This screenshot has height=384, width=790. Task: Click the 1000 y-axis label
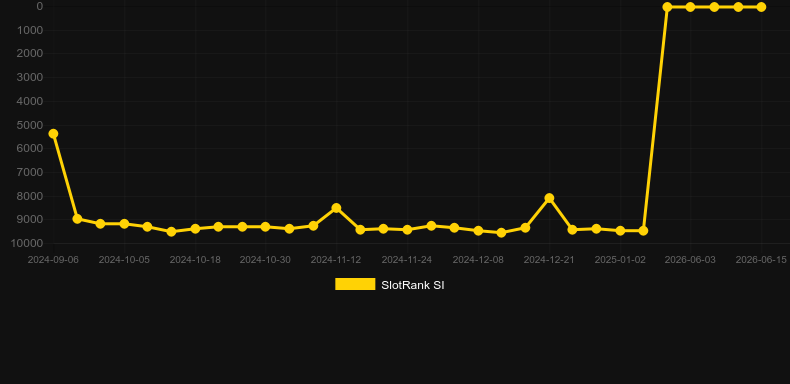[30, 30]
